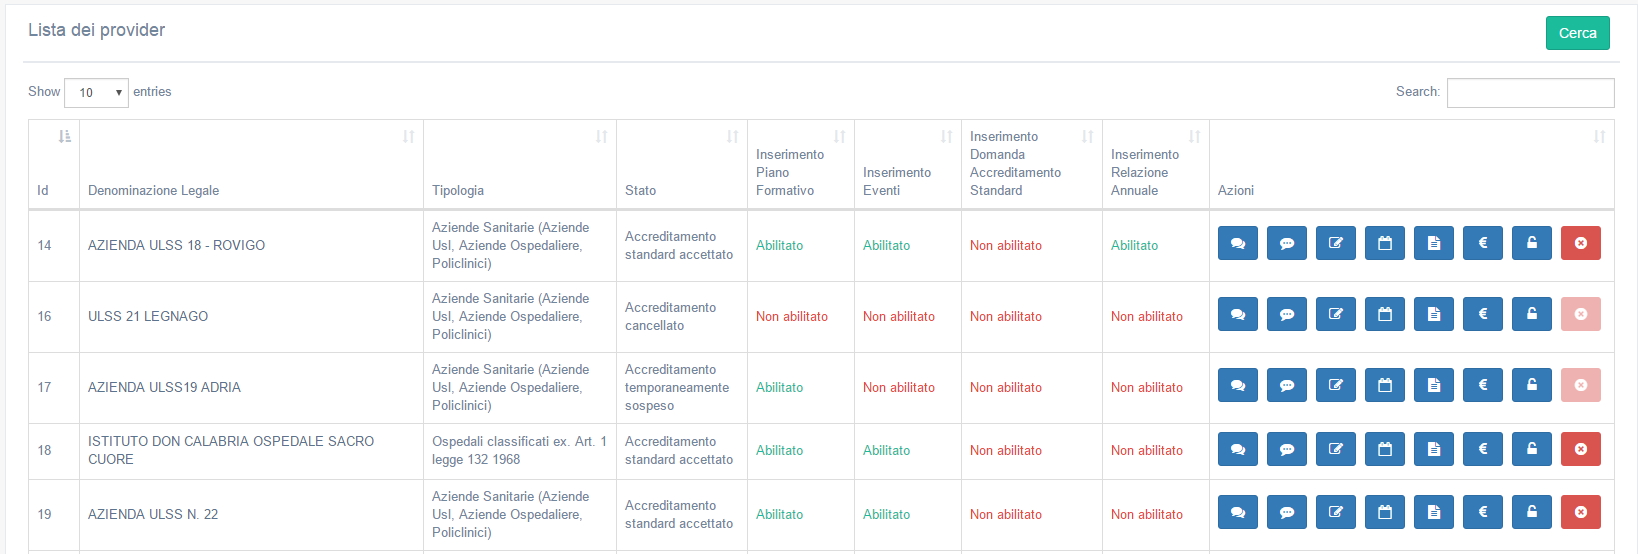This screenshot has width=1638, height=554.
Task: Open calendar icon for AZIENDA ULSS N. 22
Action: (x=1384, y=512)
